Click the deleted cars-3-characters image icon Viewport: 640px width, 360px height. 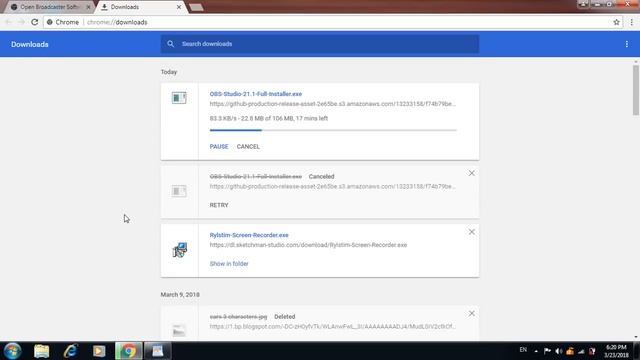coord(179,330)
